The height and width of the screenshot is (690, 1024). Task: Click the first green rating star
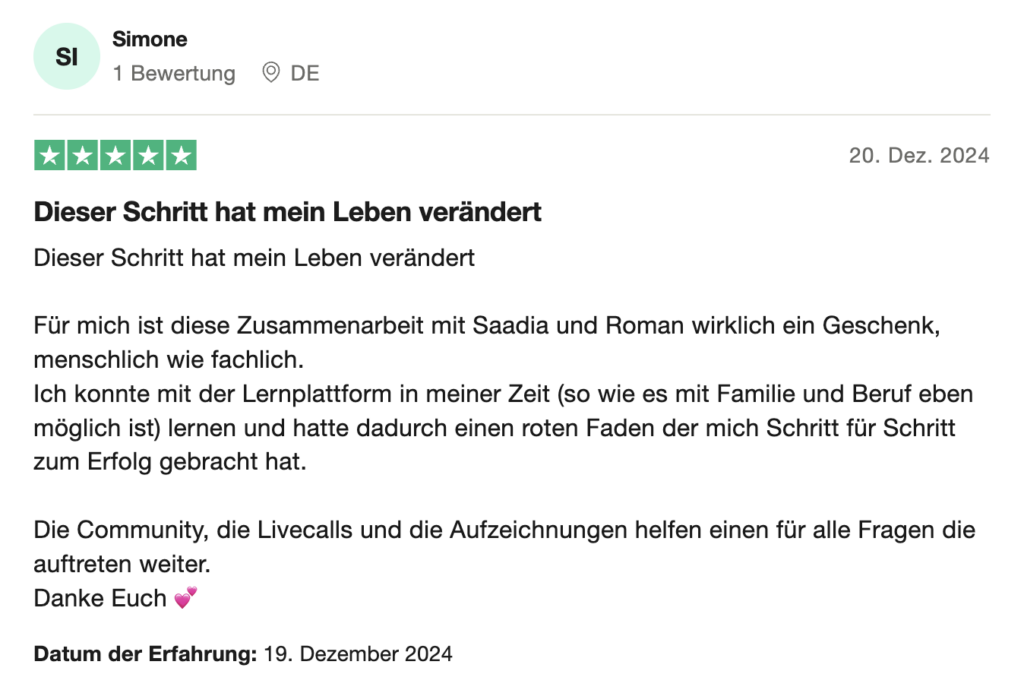coord(50,155)
